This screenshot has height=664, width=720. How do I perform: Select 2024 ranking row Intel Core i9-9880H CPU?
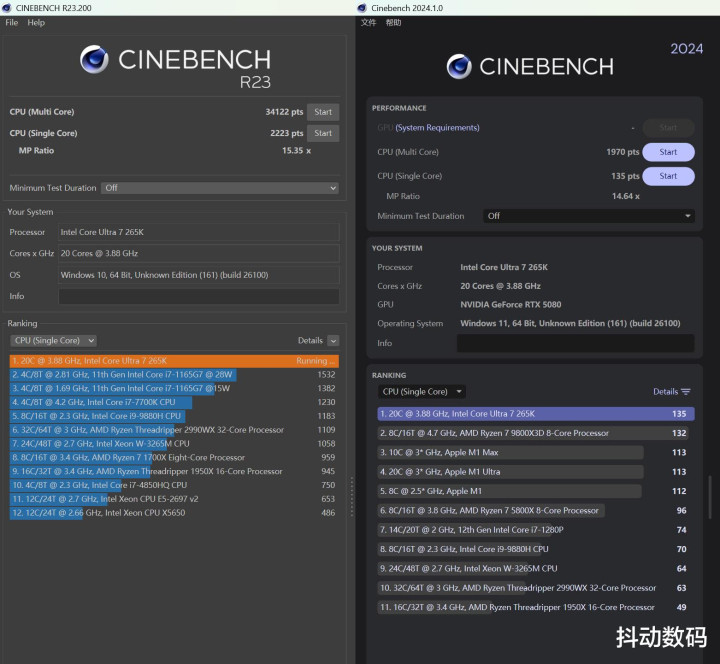[536, 549]
